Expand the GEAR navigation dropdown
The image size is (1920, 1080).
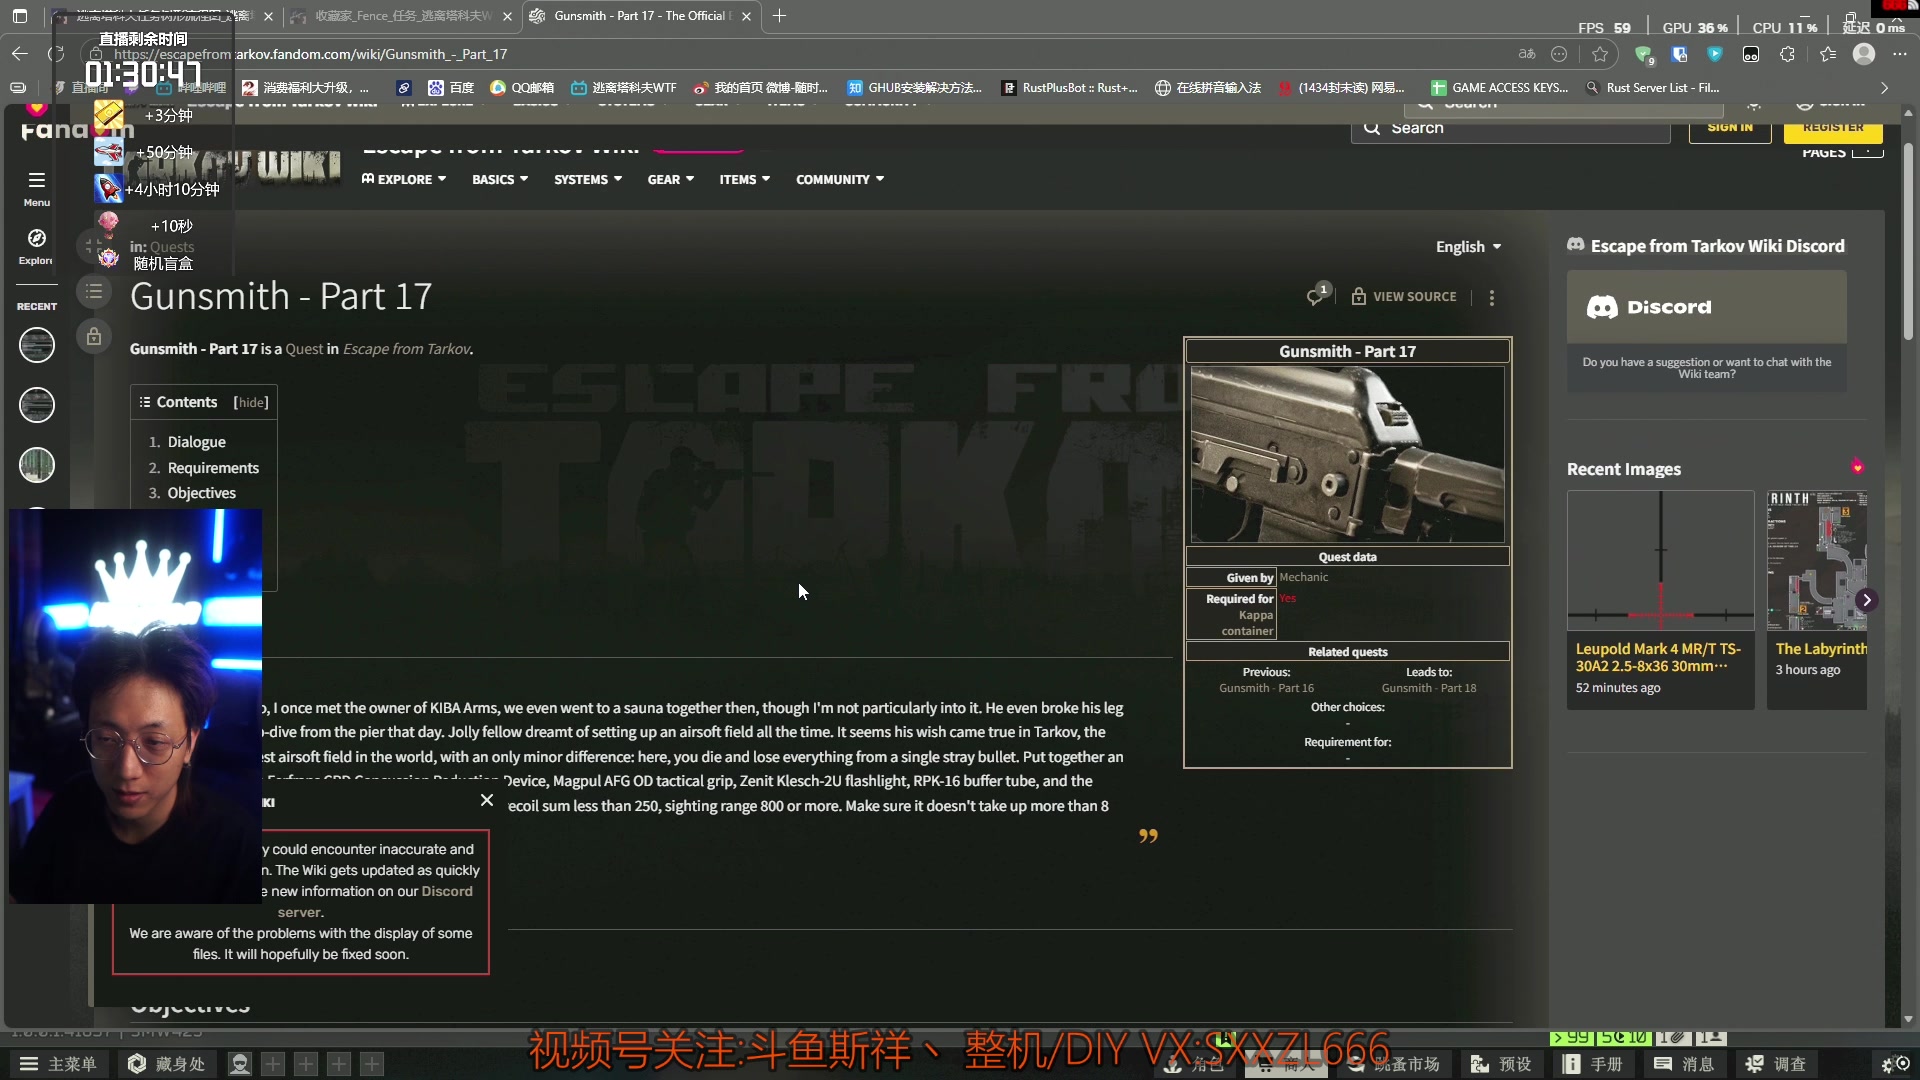coord(670,179)
